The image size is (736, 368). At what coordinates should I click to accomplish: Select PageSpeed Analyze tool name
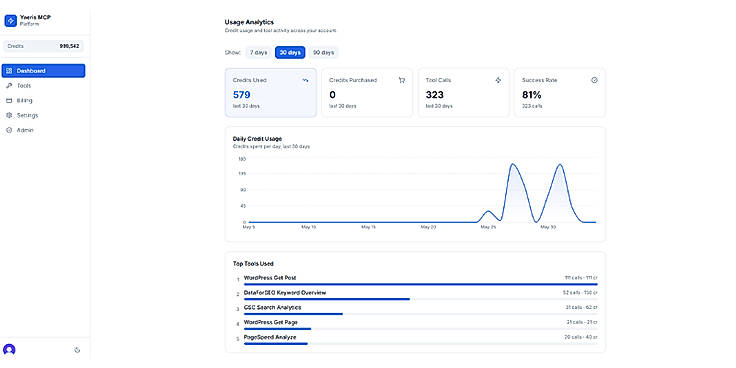point(270,337)
